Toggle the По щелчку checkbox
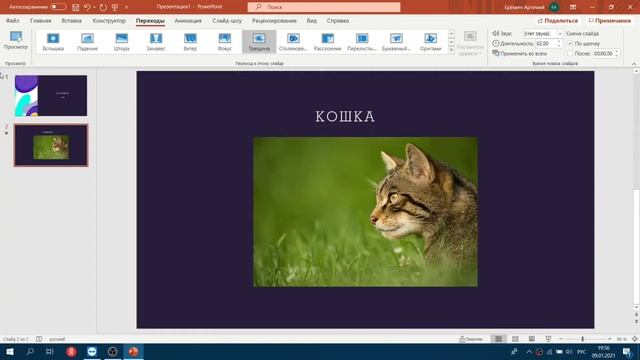This screenshot has height=360, width=640. click(570, 43)
